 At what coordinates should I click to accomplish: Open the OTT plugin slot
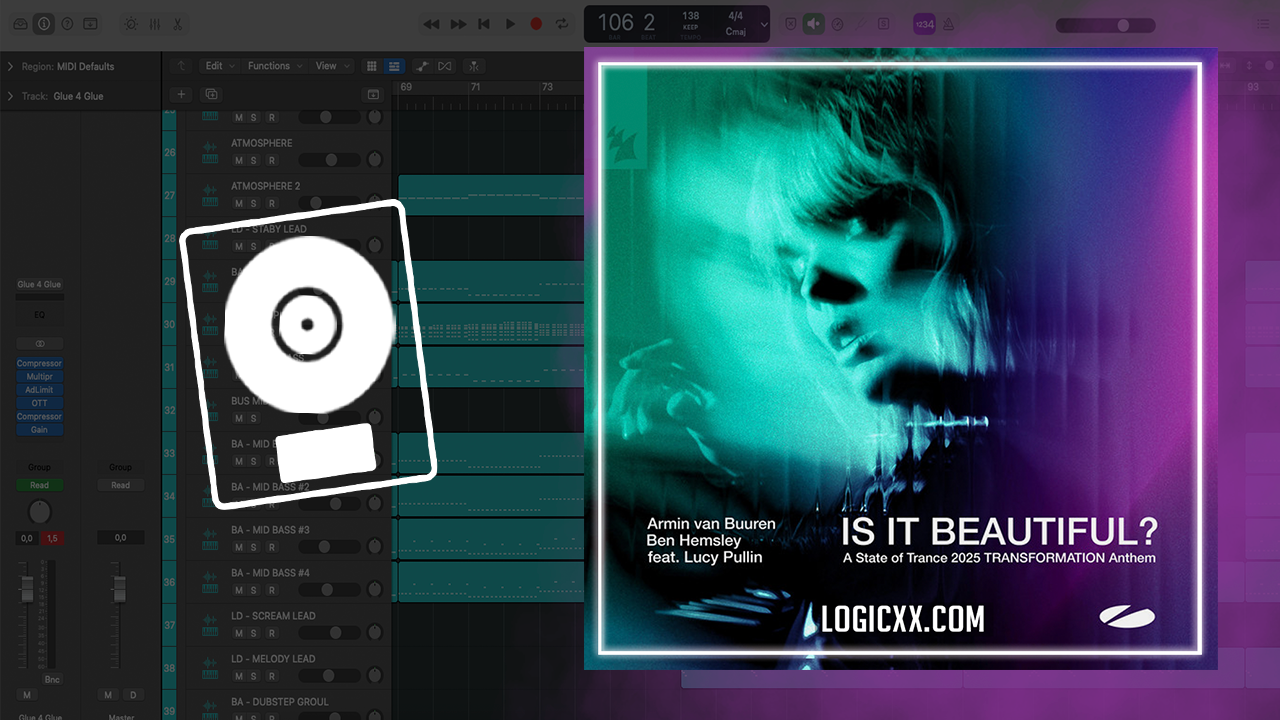pos(39,403)
